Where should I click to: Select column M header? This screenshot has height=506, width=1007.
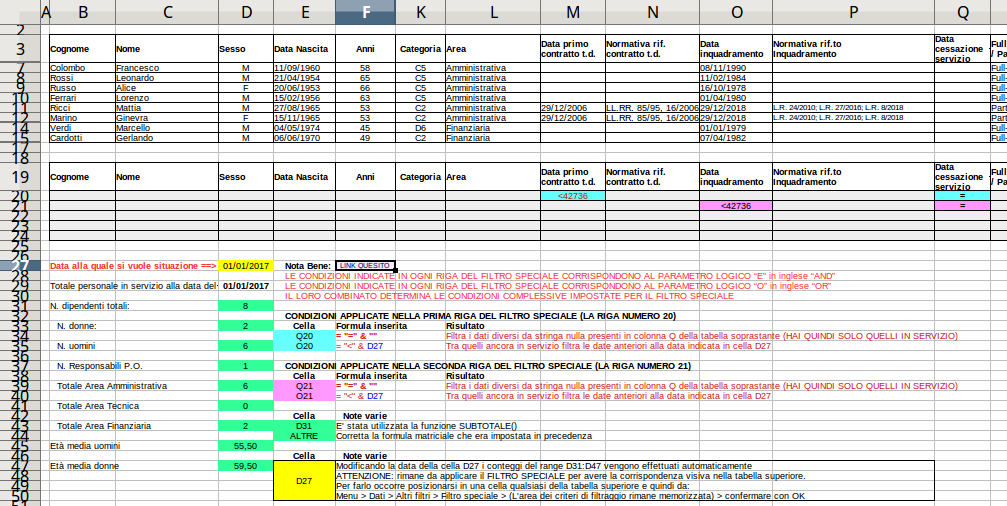571,11
